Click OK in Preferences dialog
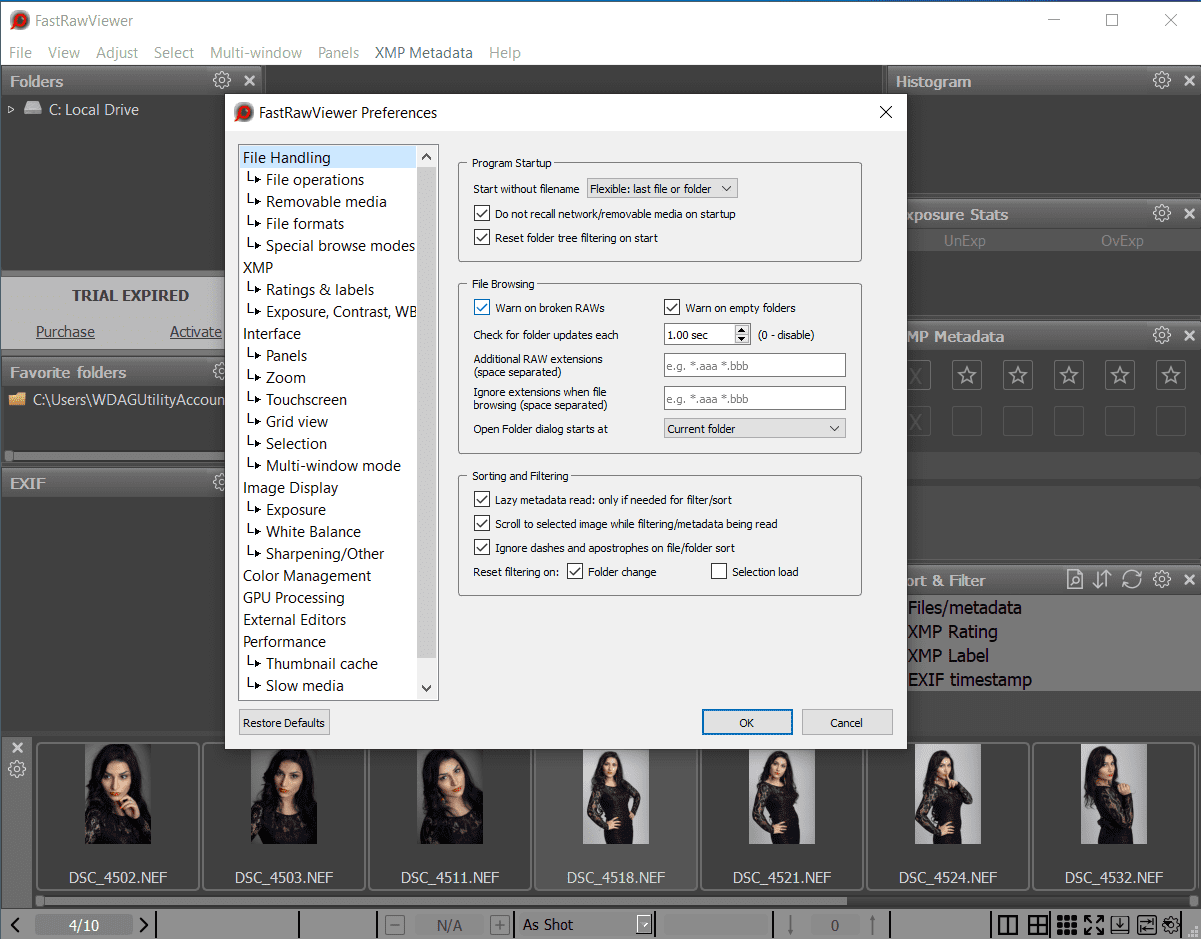The height and width of the screenshot is (939, 1201). (x=747, y=722)
